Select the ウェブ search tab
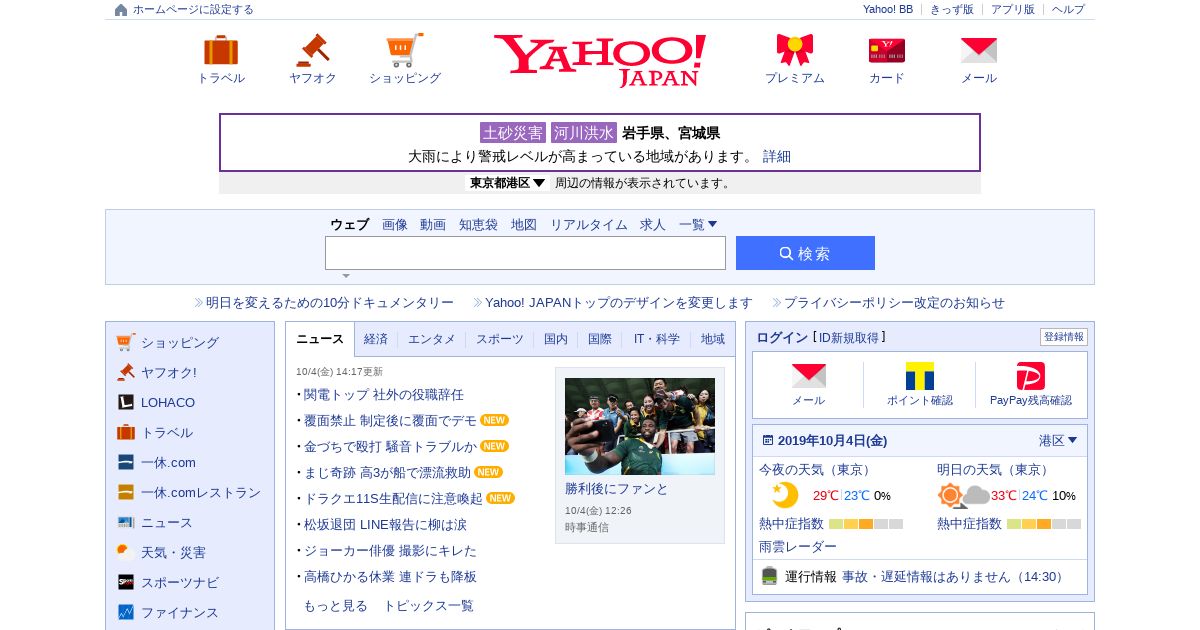The height and width of the screenshot is (630, 1200). pos(349,225)
